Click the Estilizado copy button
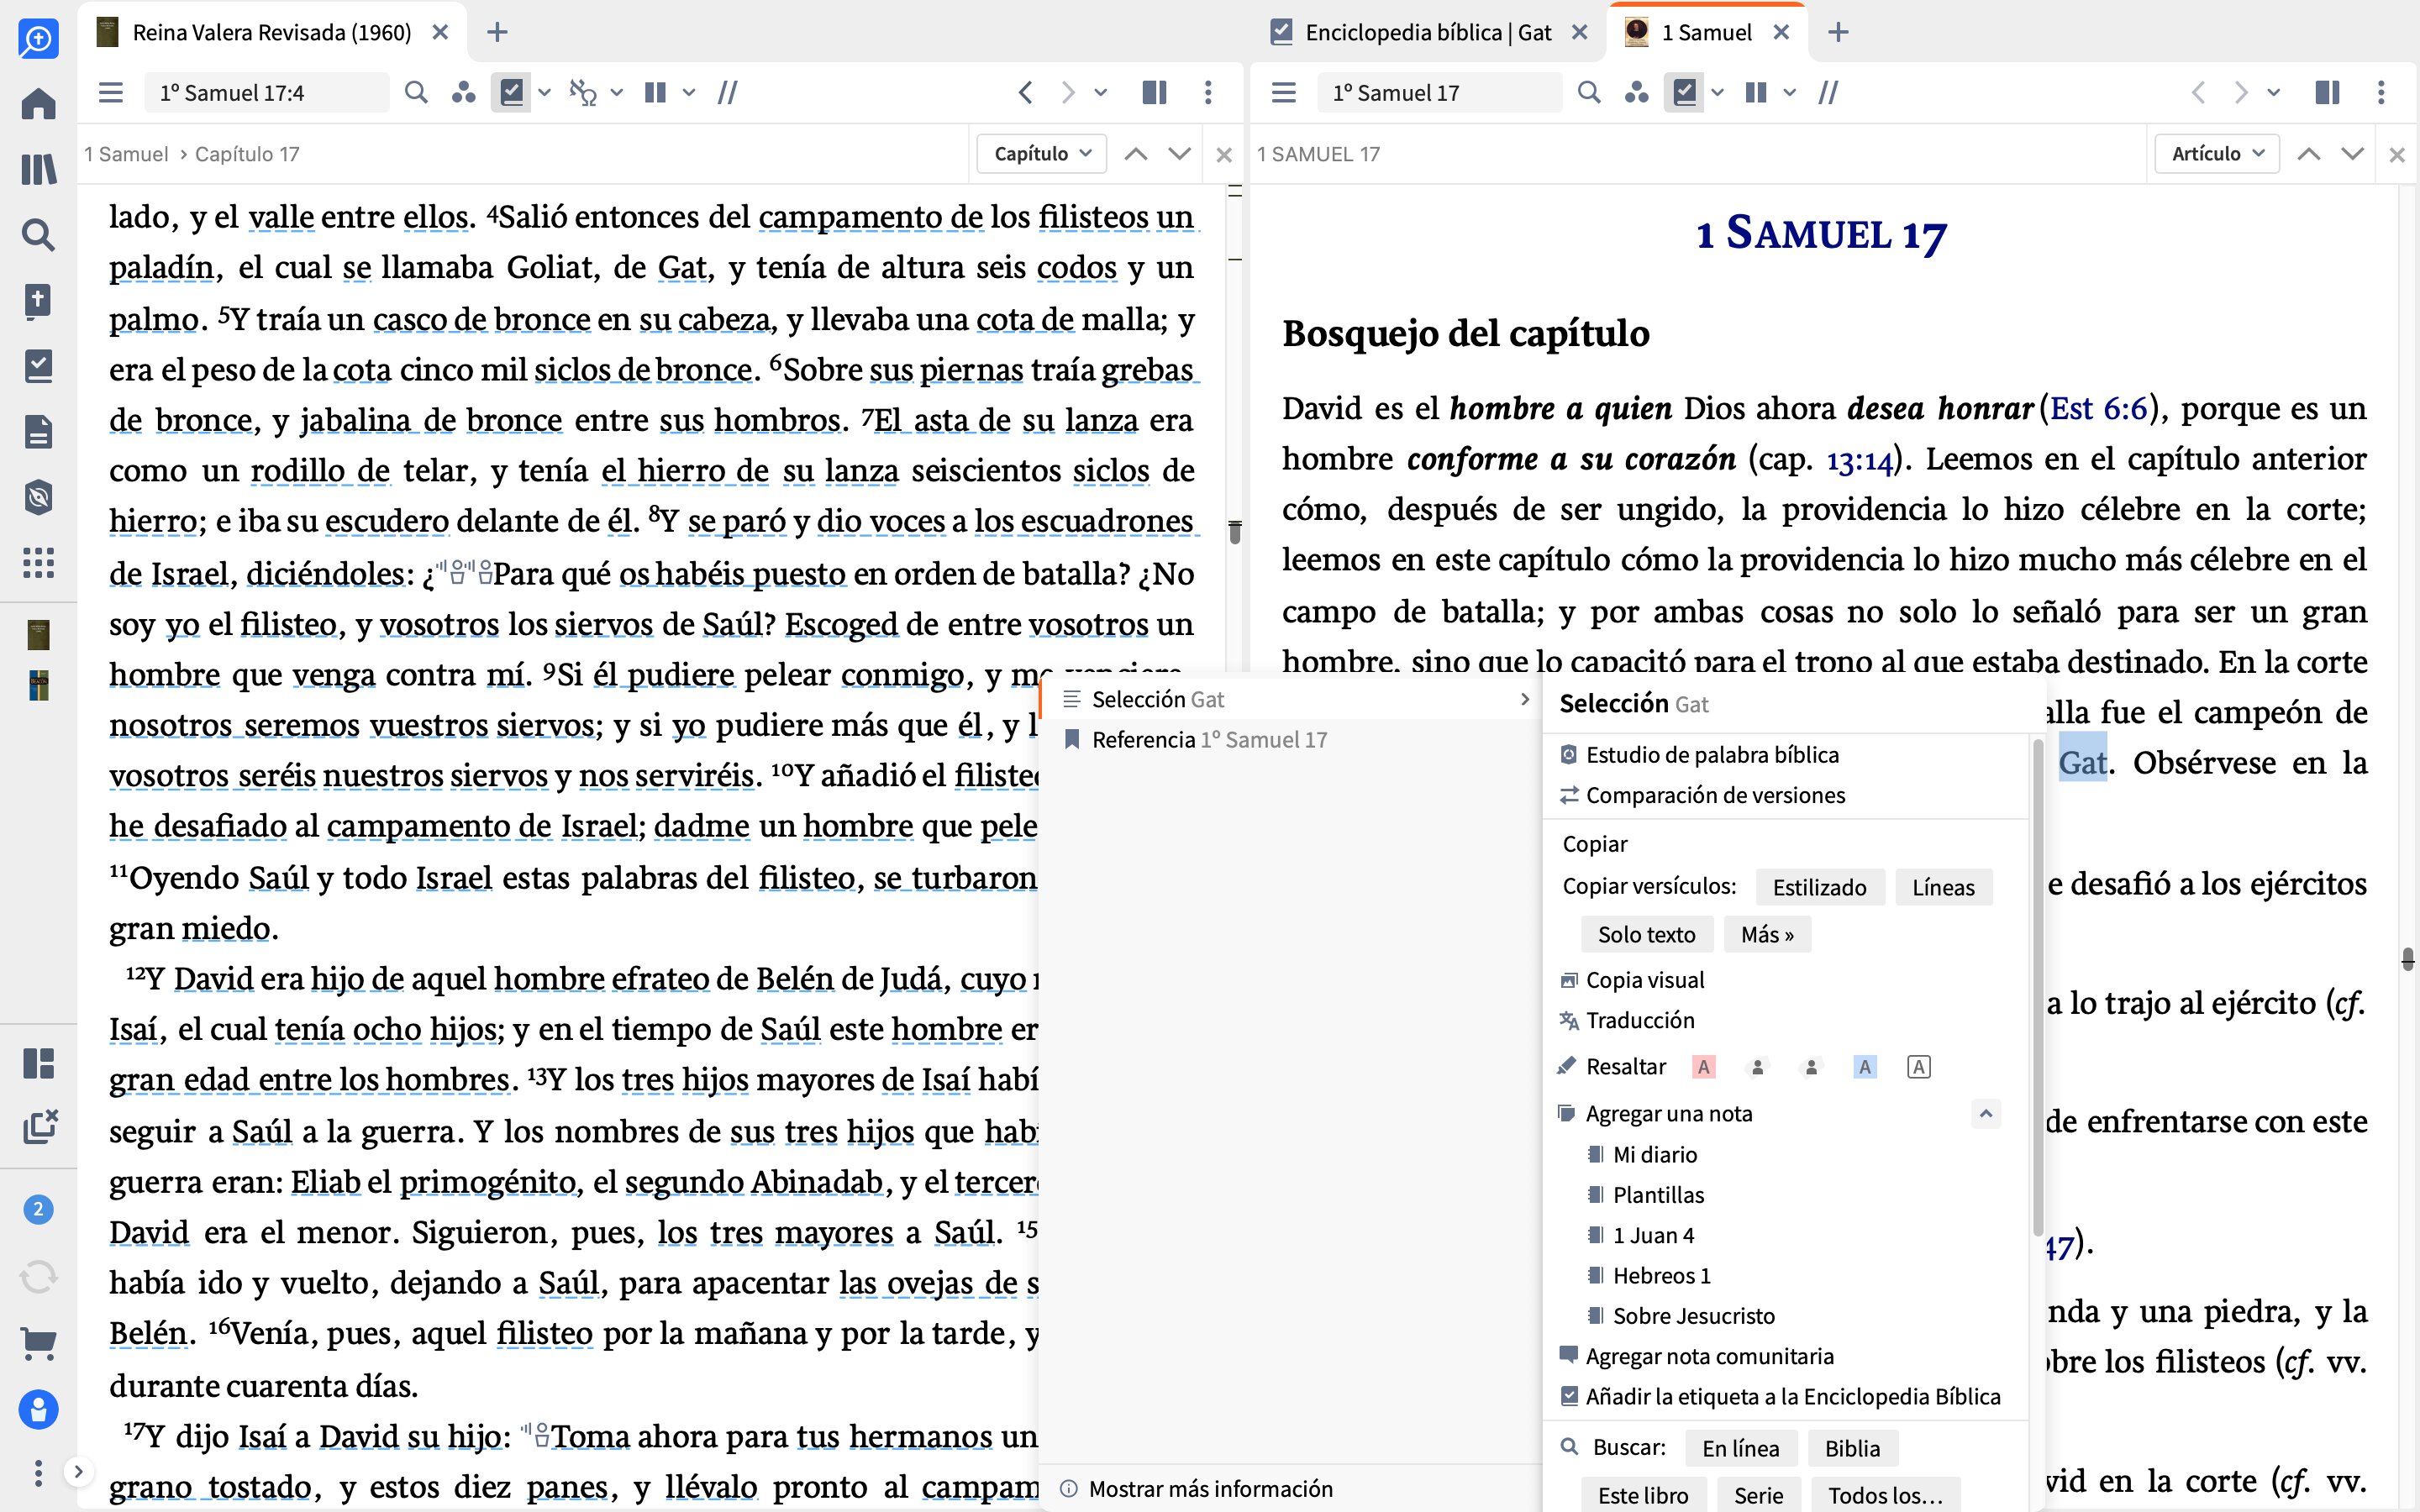2420x1512 pixels. (x=1819, y=887)
